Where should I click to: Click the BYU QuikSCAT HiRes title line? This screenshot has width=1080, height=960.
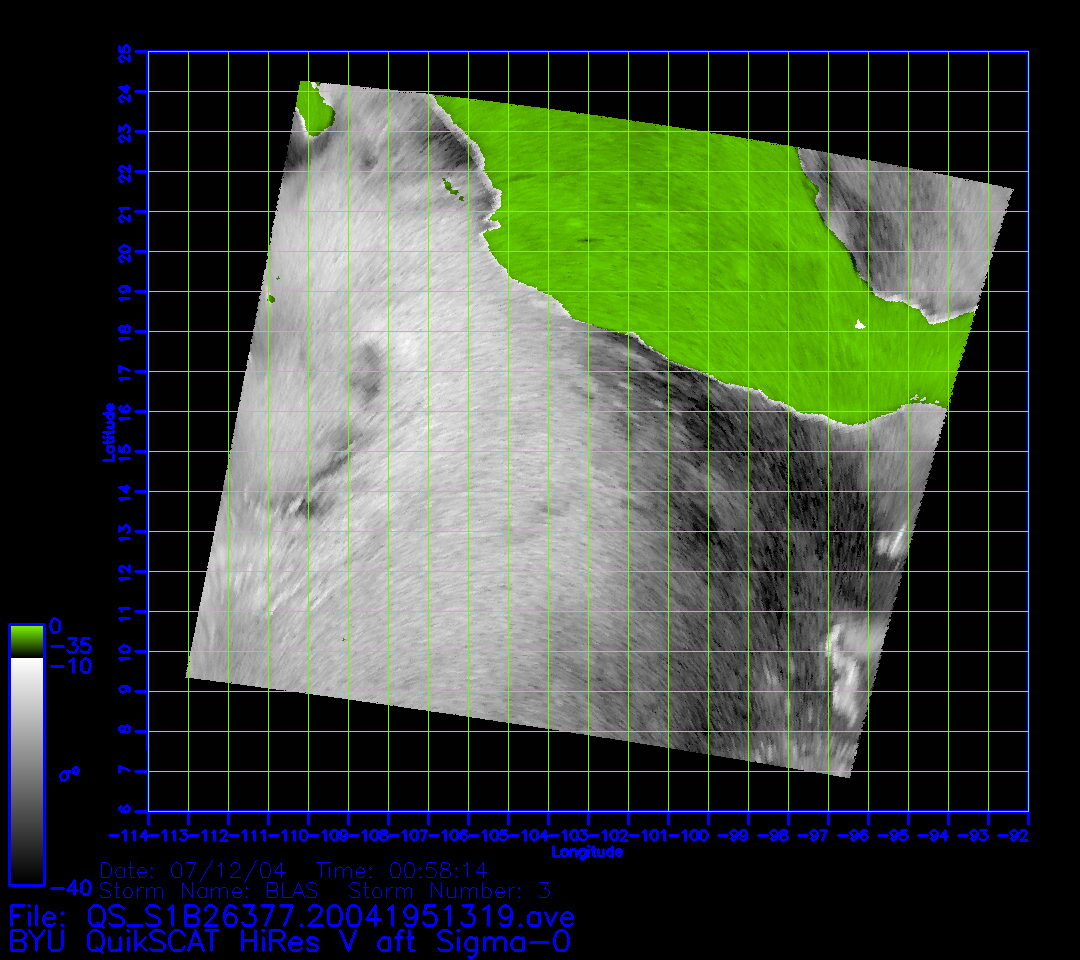point(290,941)
